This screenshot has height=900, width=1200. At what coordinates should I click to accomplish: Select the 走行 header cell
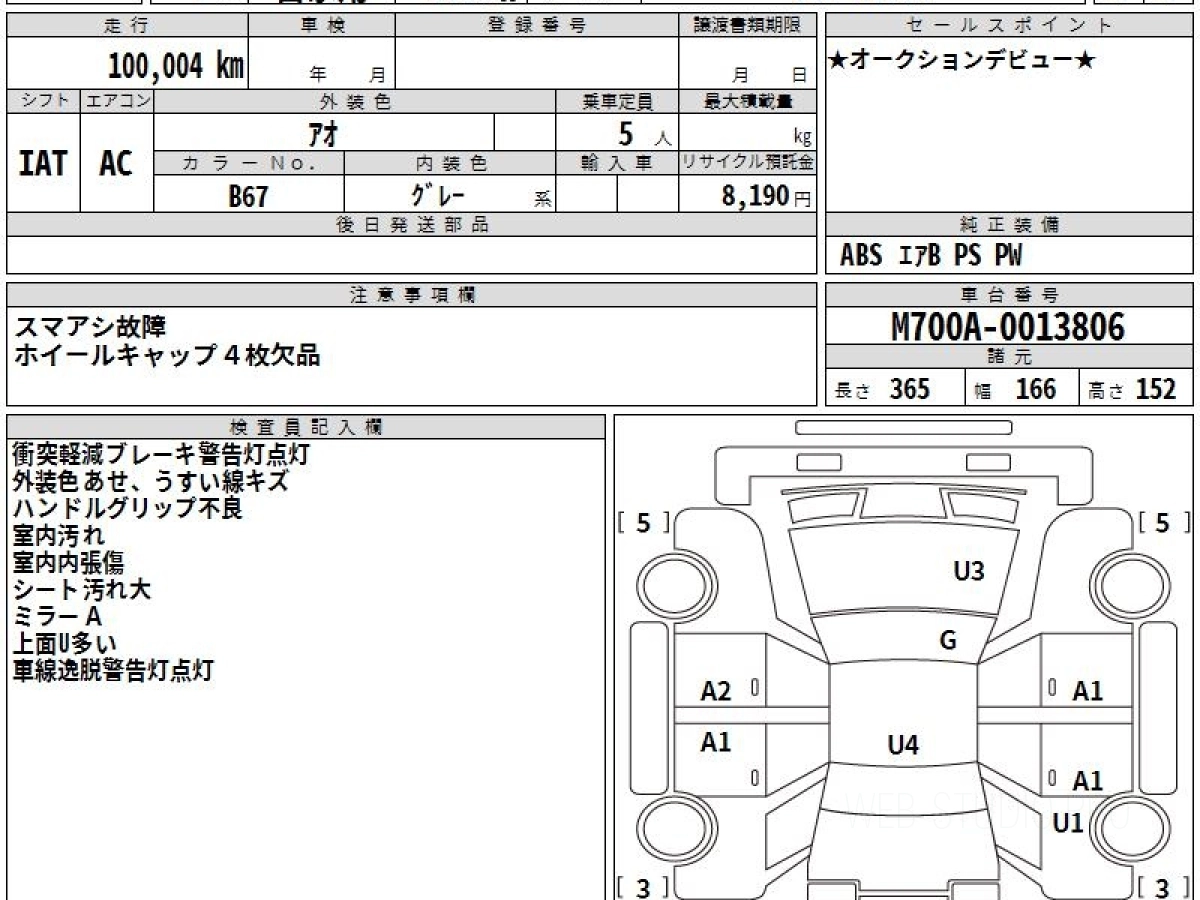[x=125, y=26]
